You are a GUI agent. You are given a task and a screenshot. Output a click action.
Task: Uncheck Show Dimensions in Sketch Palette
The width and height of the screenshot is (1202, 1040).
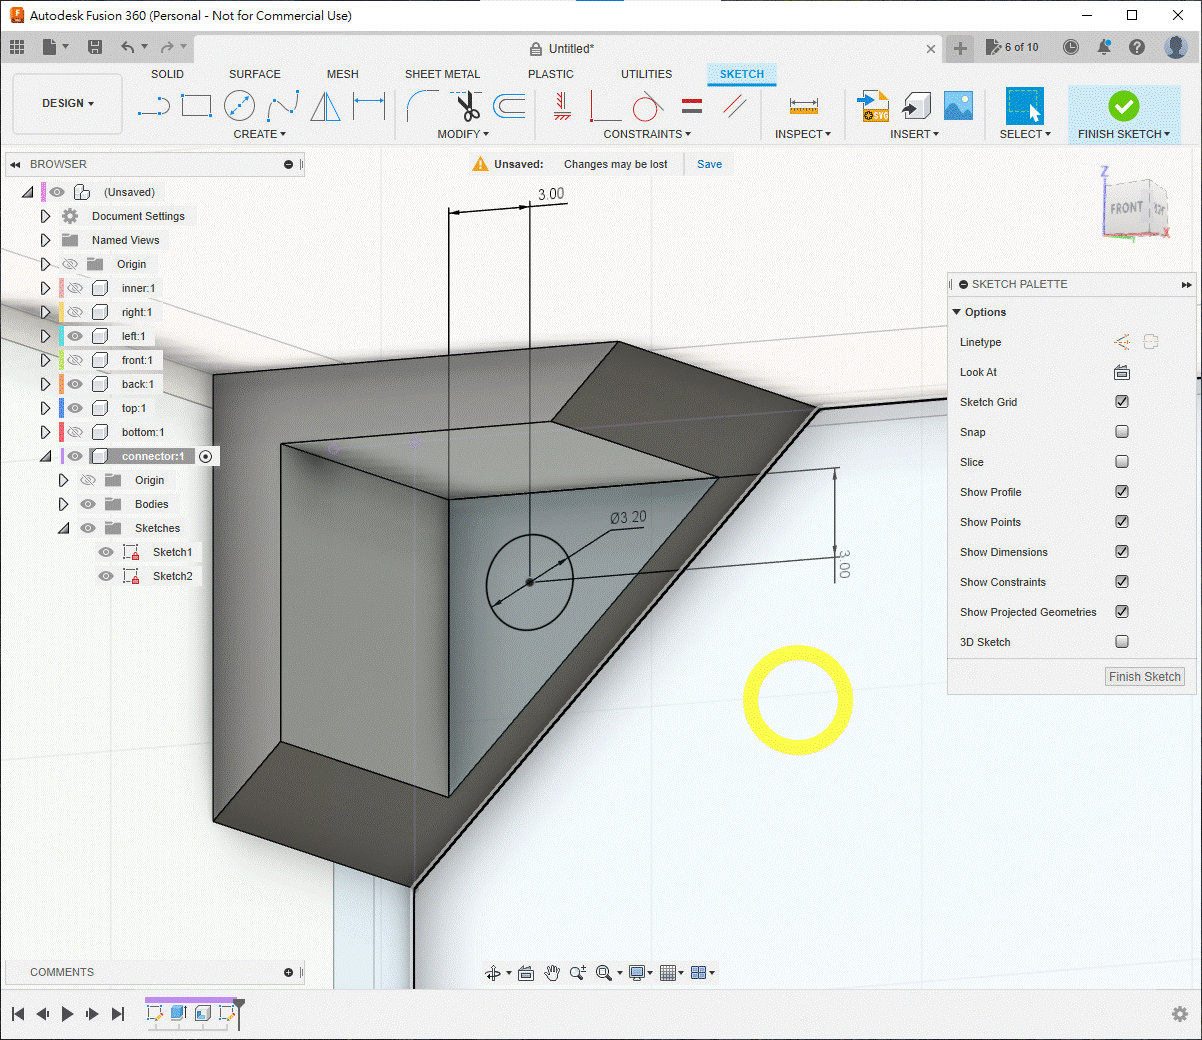click(1122, 552)
